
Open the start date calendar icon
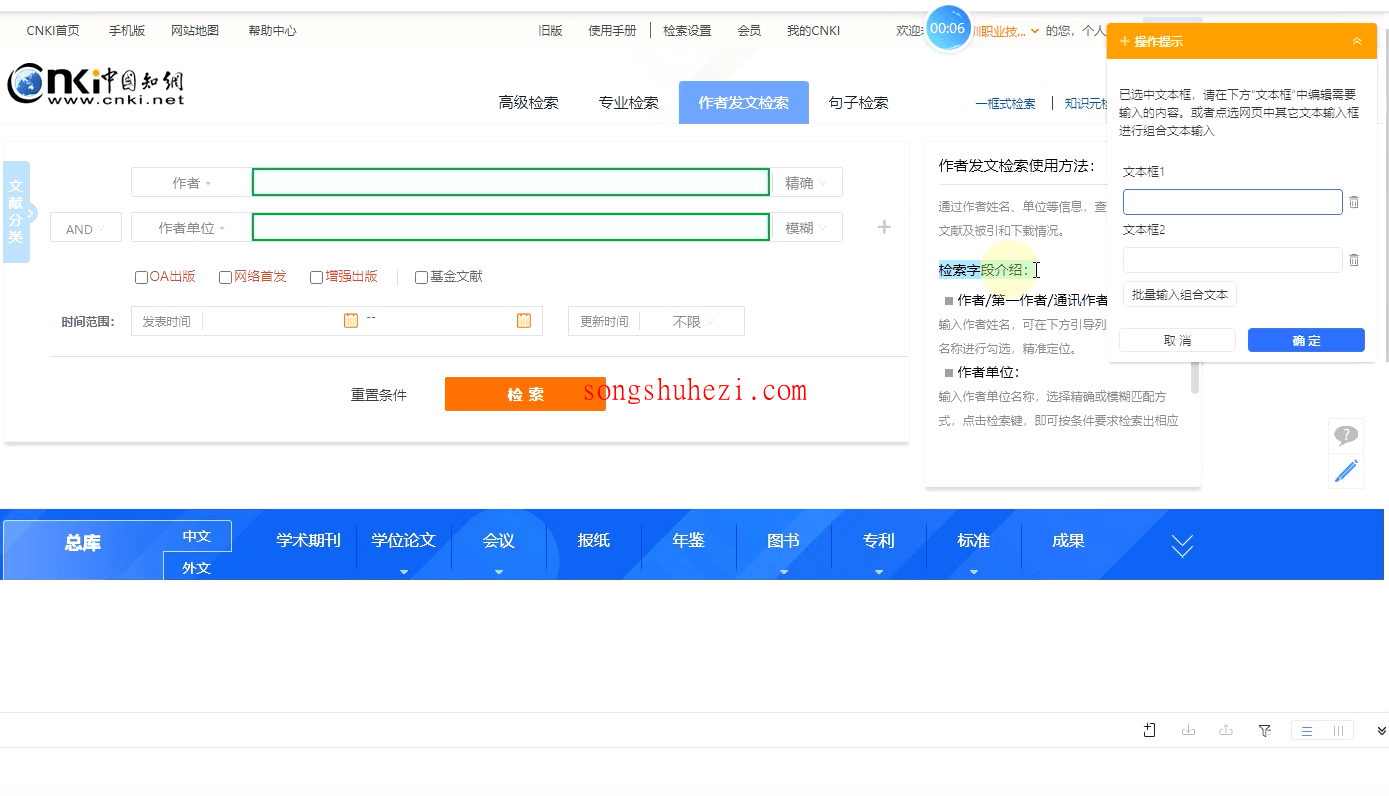click(351, 321)
